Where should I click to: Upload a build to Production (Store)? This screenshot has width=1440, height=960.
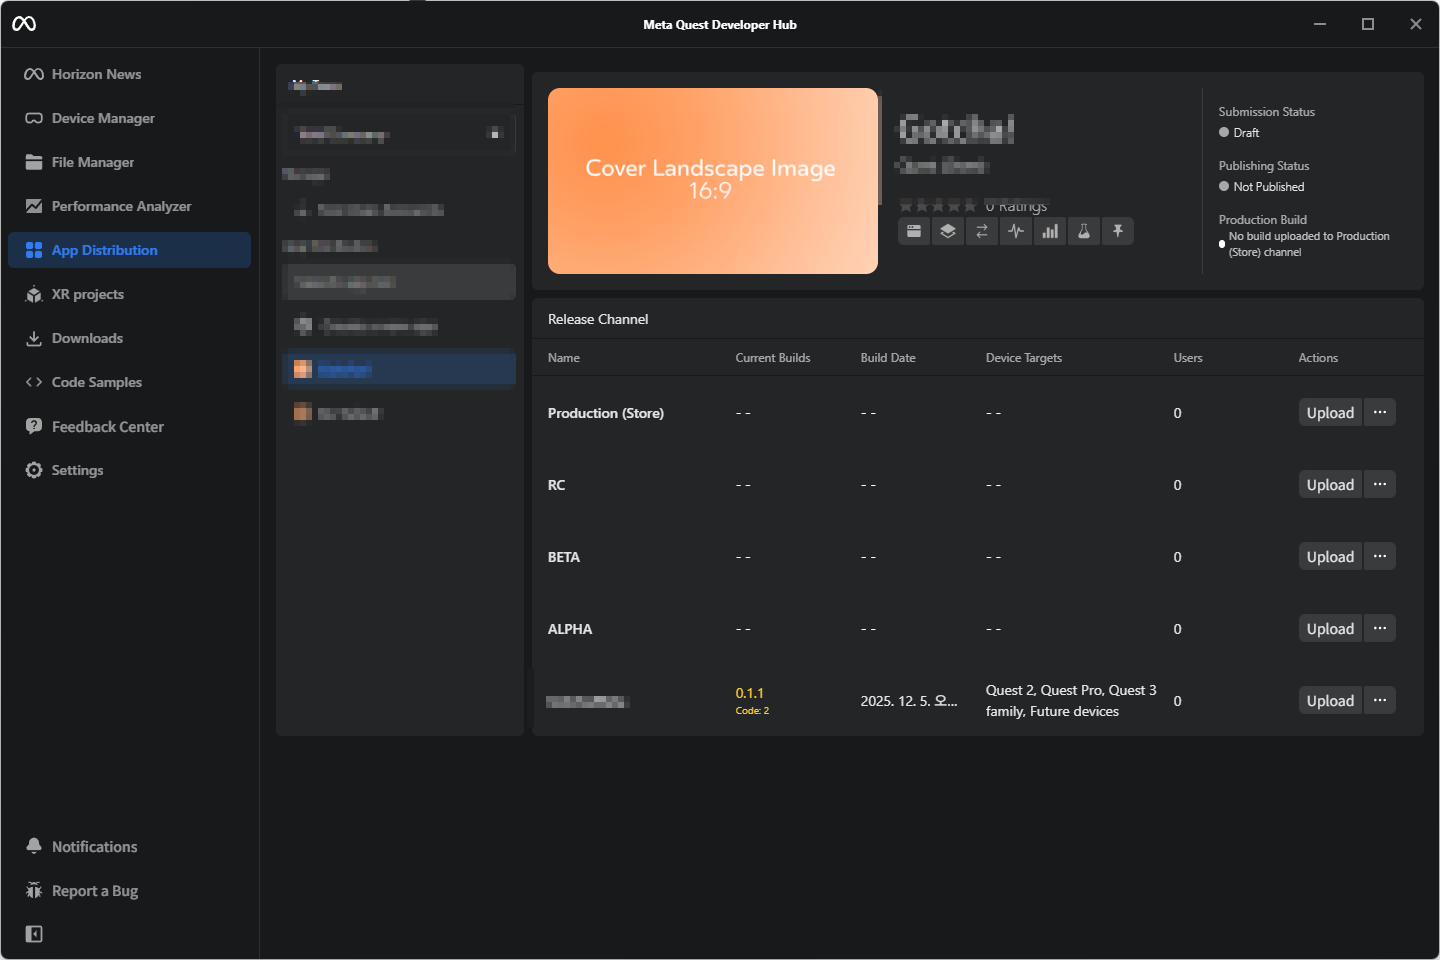pos(1330,413)
